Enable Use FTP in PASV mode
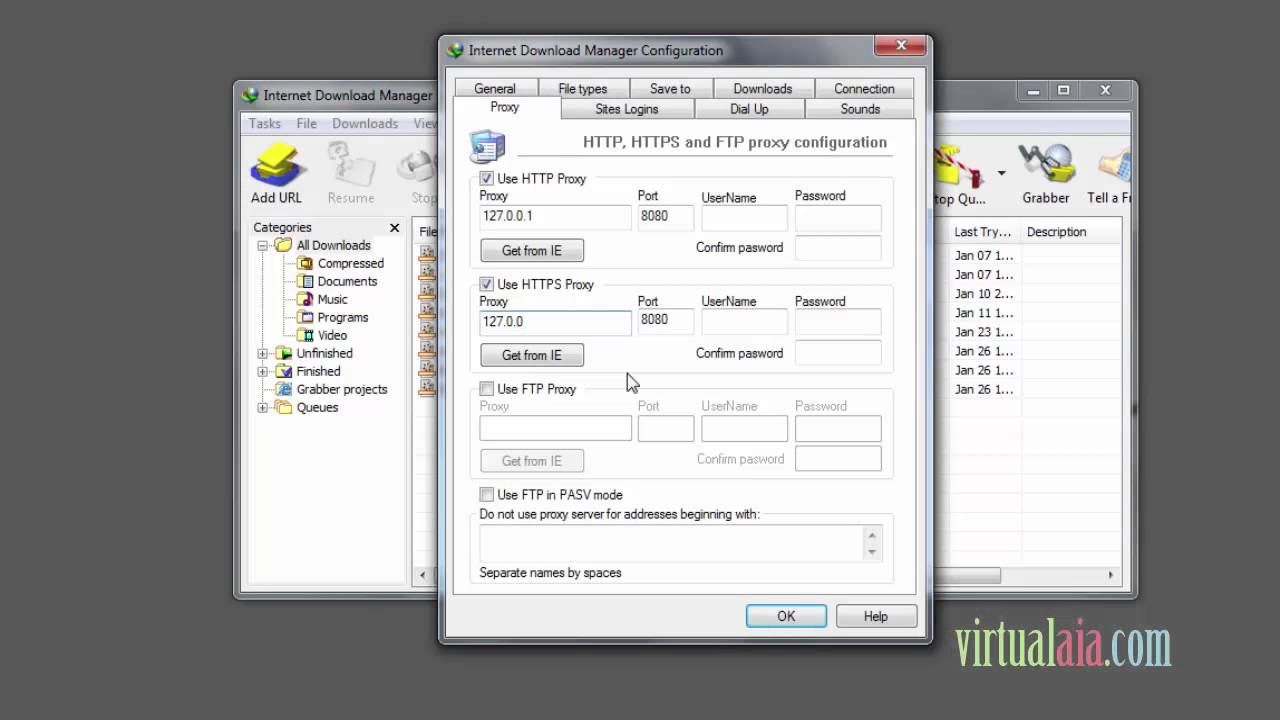Viewport: 1280px width, 720px height. pyautogui.click(x=487, y=494)
